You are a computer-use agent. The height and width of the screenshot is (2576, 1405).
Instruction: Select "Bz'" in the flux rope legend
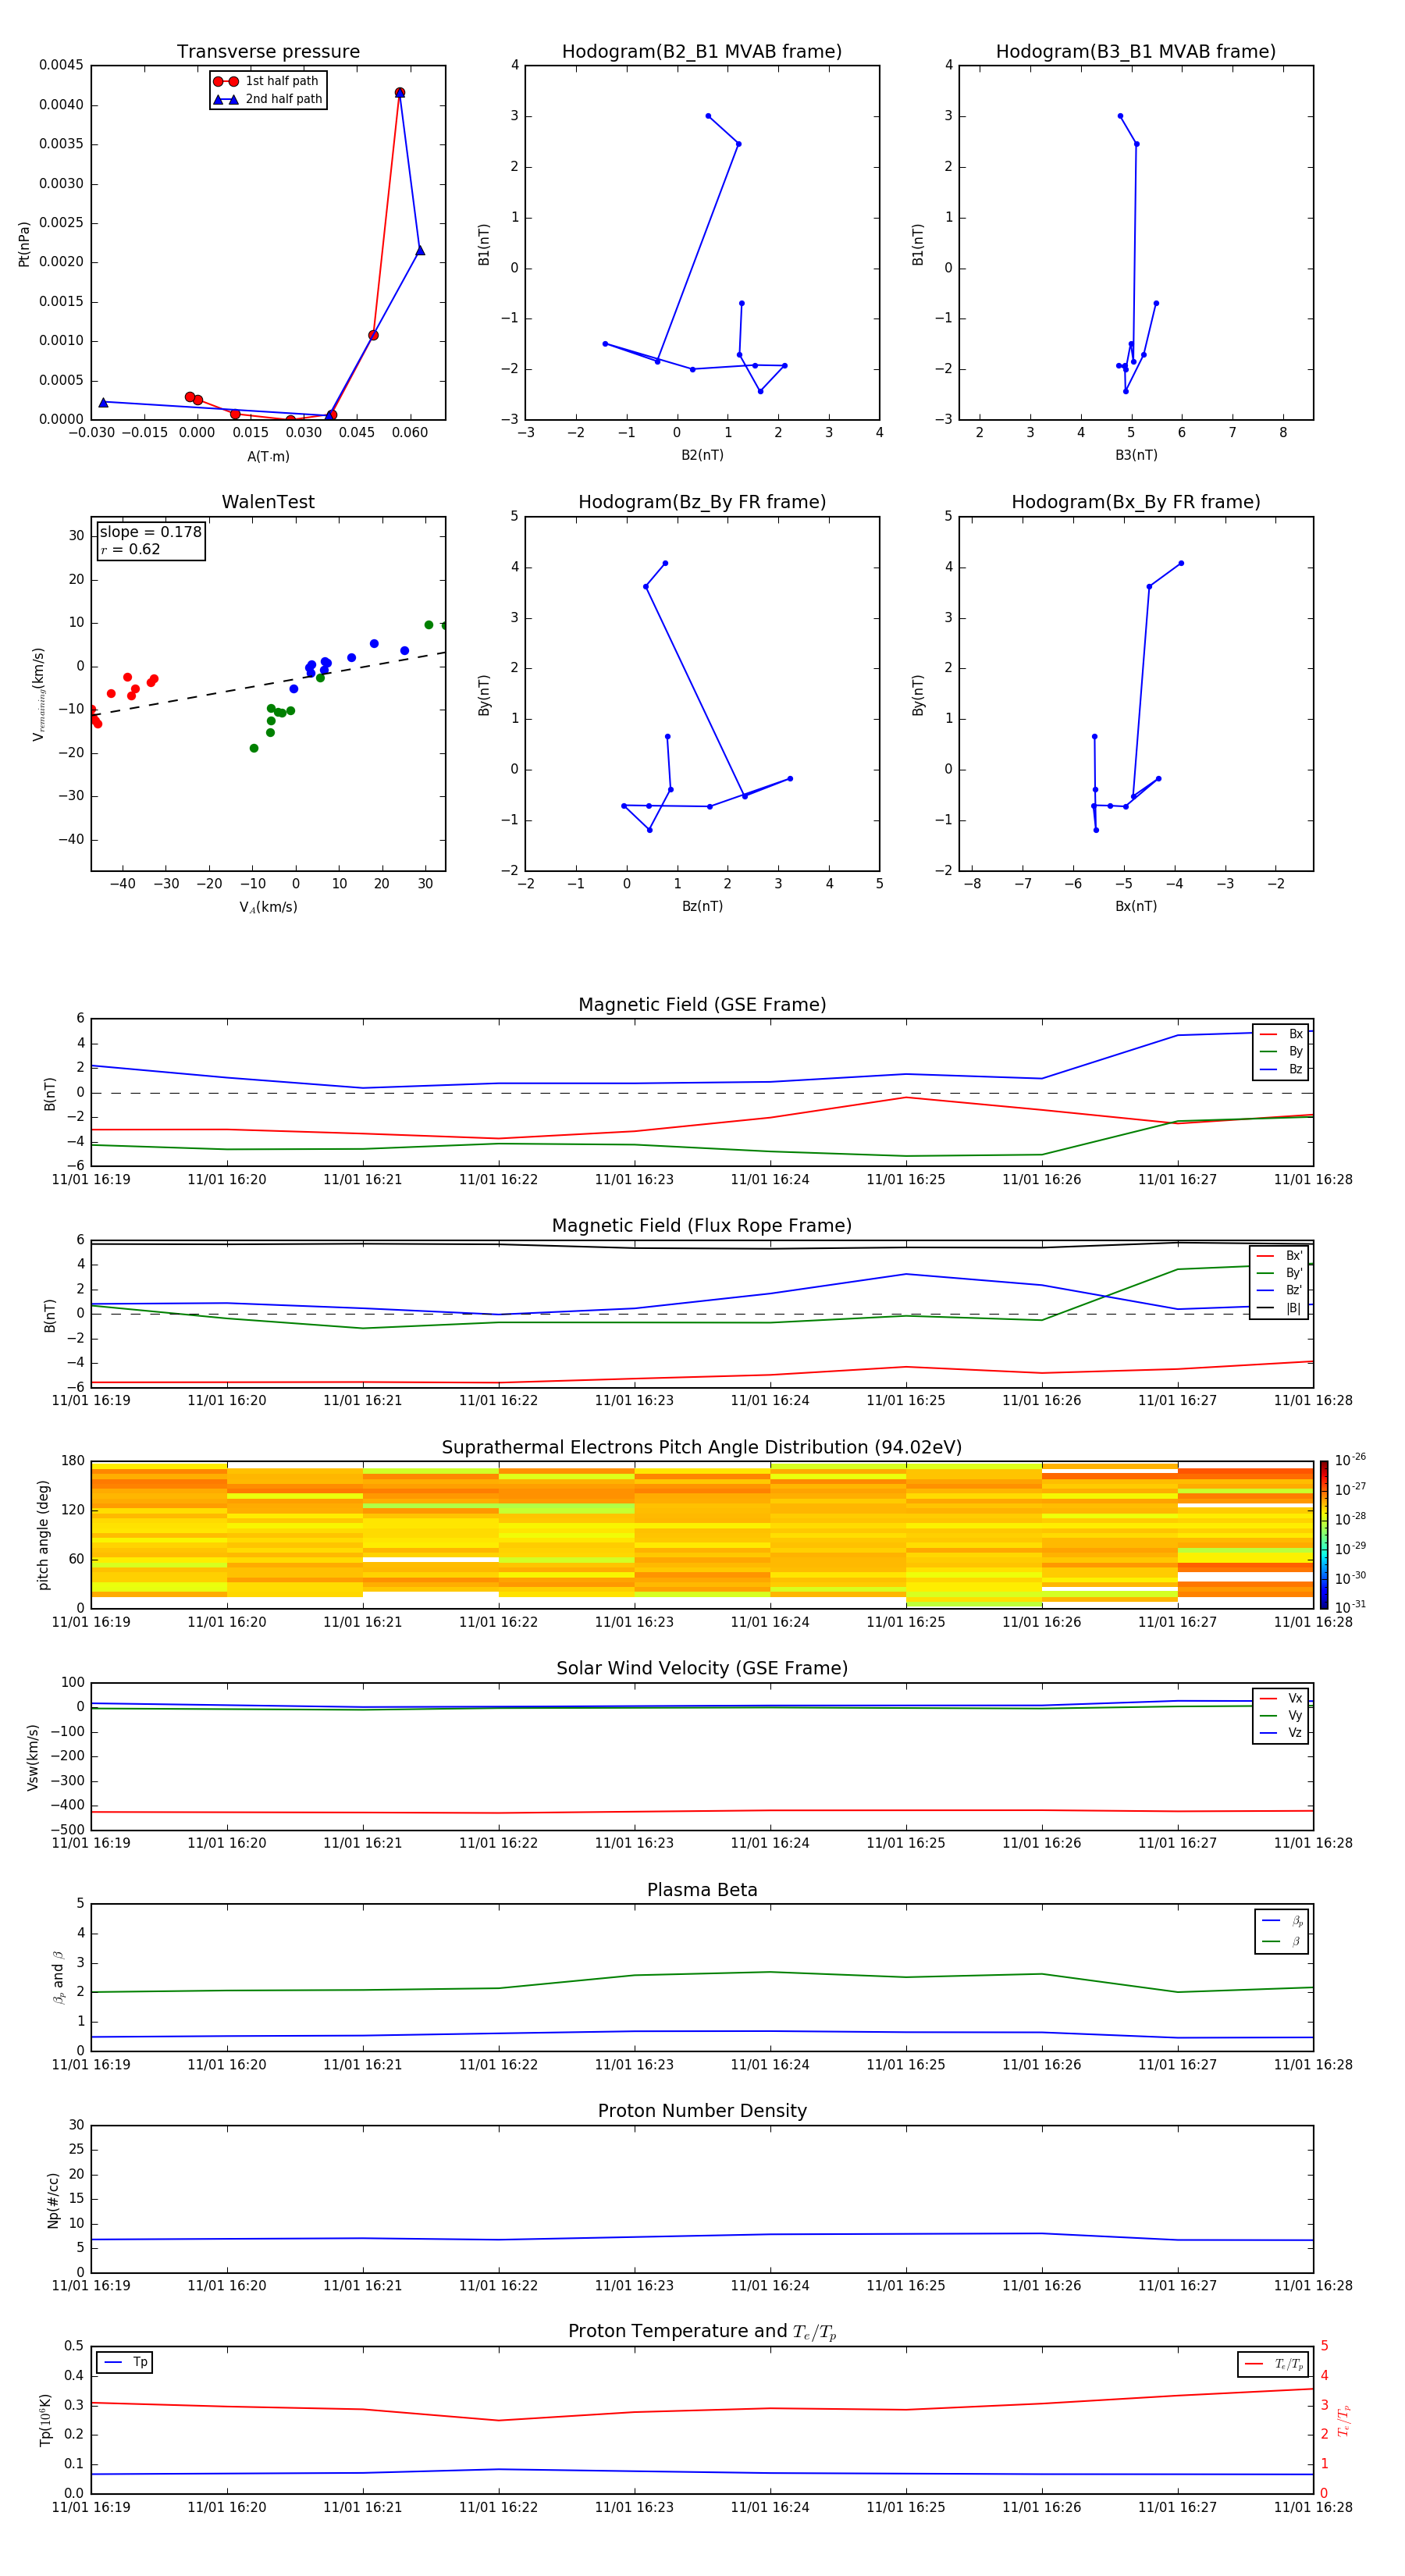coord(1280,1290)
